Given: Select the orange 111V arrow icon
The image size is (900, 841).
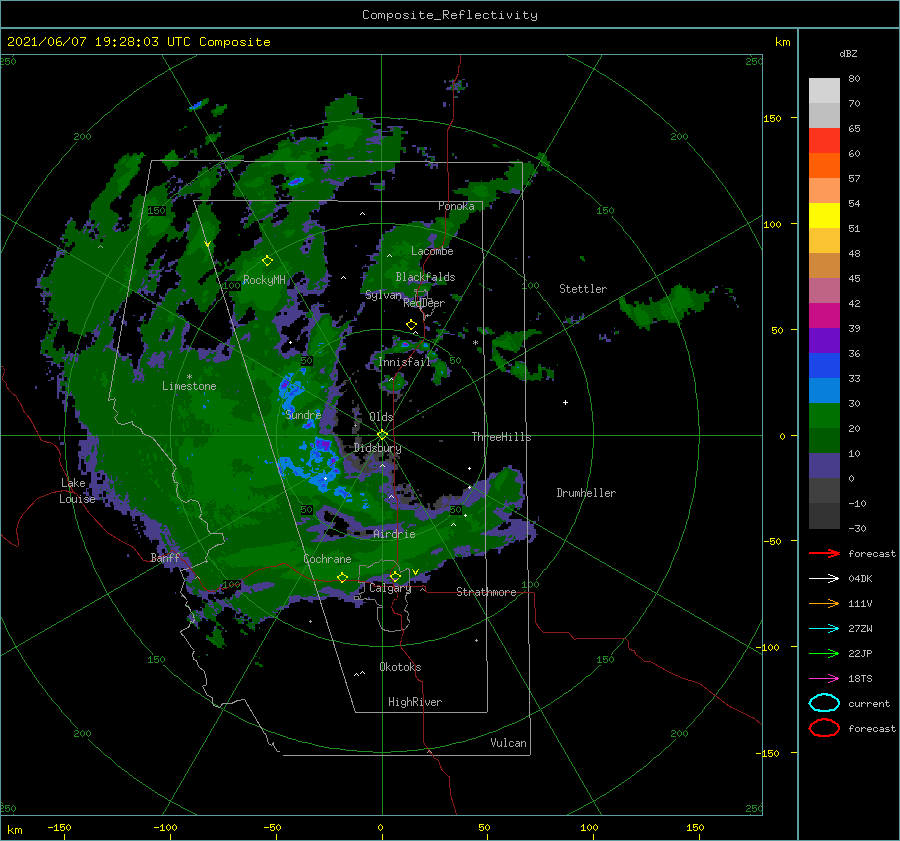Looking at the screenshot, I should pos(824,603).
